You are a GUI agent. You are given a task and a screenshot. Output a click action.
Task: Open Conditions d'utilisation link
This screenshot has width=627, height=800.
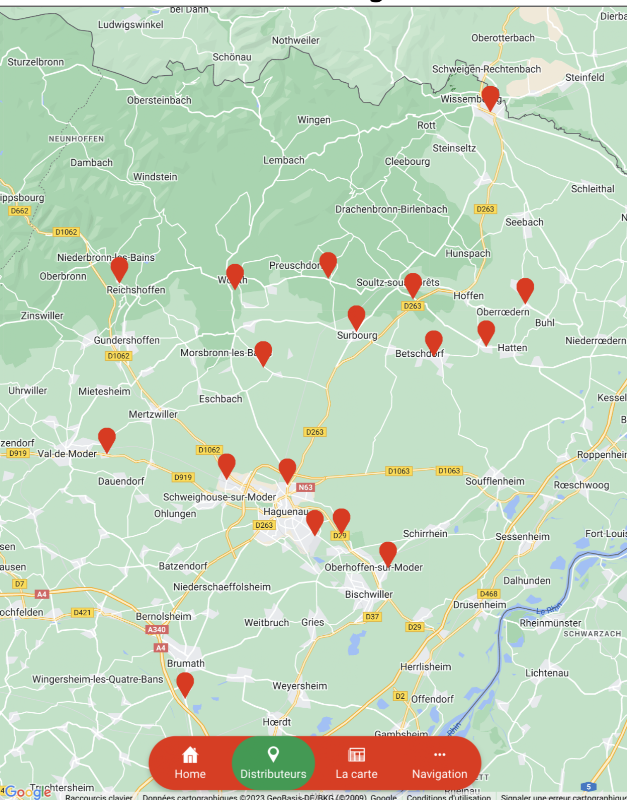tap(448, 796)
